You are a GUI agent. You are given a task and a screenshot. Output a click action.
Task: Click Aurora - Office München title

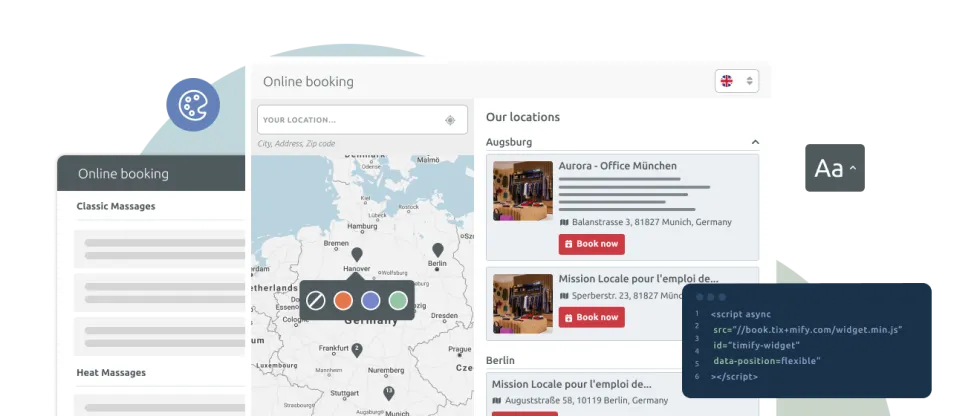[617, 166]
